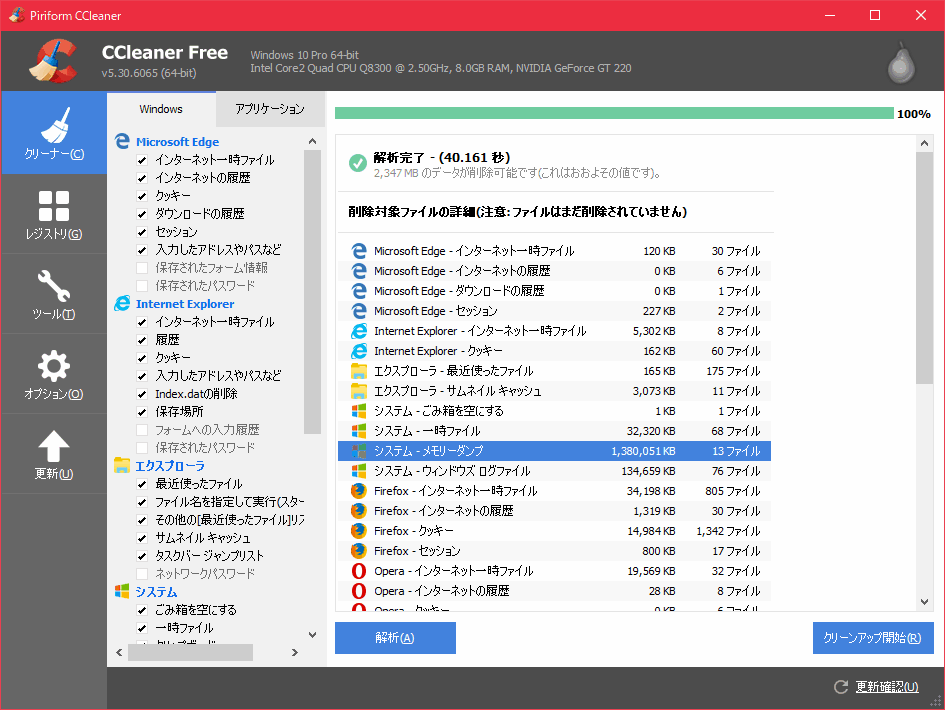Click the Internet Explorer section heading
The height and width of the screenshot is (710, 945).
(x=185, y=304)
